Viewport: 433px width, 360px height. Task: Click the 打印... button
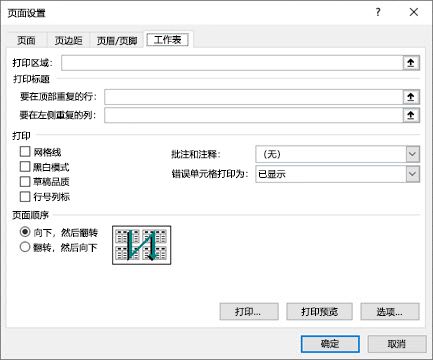pos(249,312)
